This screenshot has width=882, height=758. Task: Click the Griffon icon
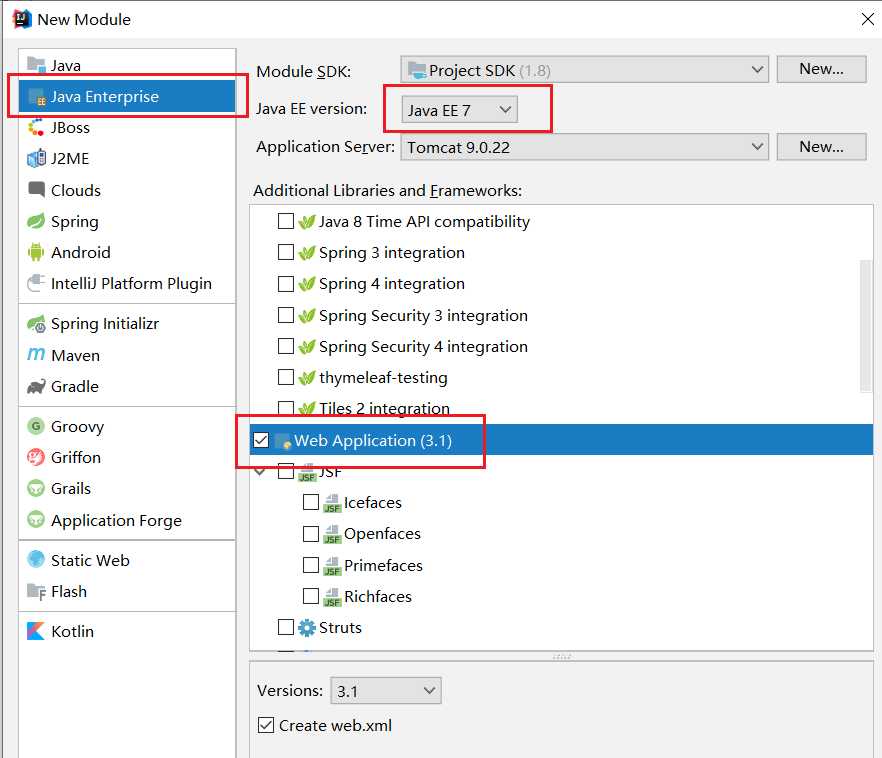(36, 457)
